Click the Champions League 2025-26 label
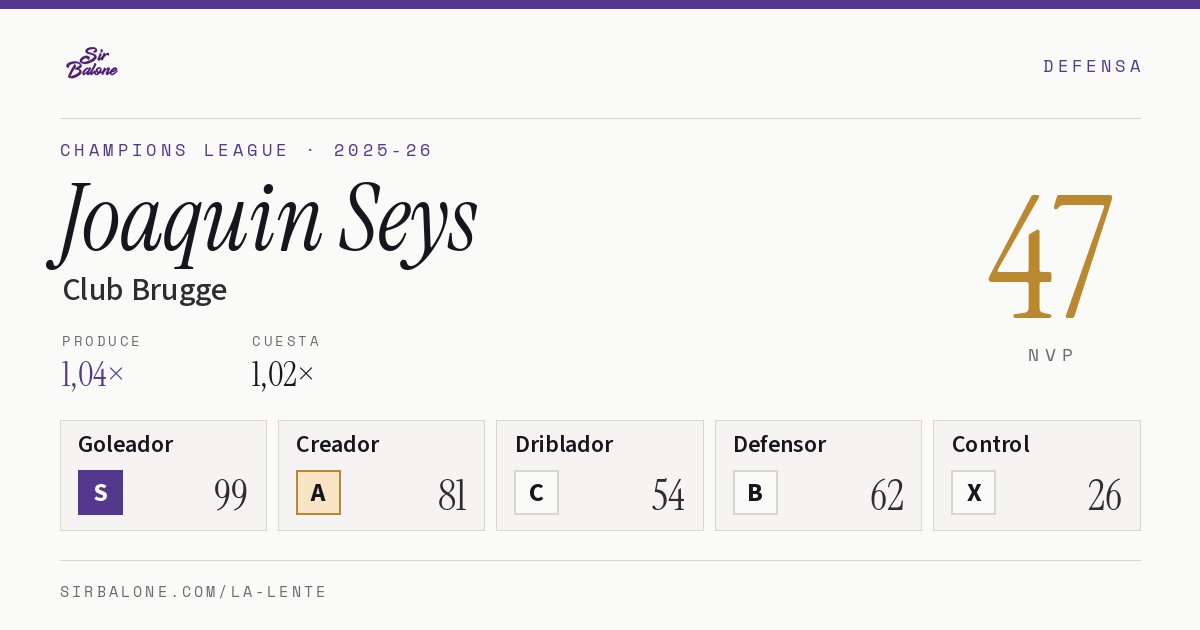The height and width of the screenshot is (630, 1200). (246, 150)
